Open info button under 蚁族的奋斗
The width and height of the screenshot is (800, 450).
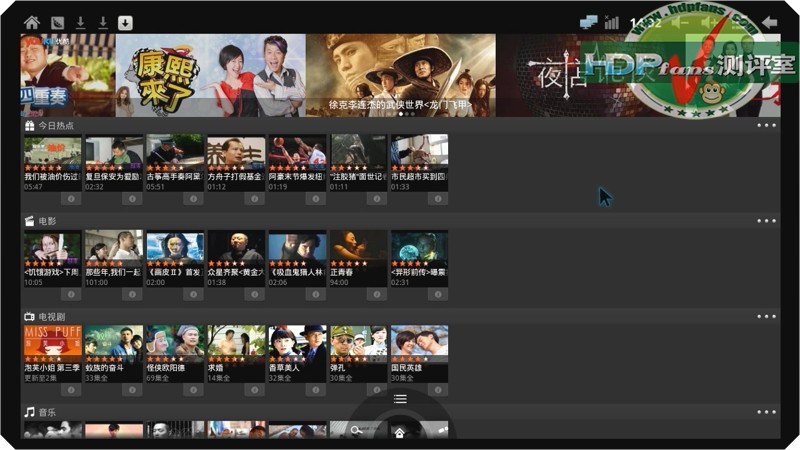132,390
